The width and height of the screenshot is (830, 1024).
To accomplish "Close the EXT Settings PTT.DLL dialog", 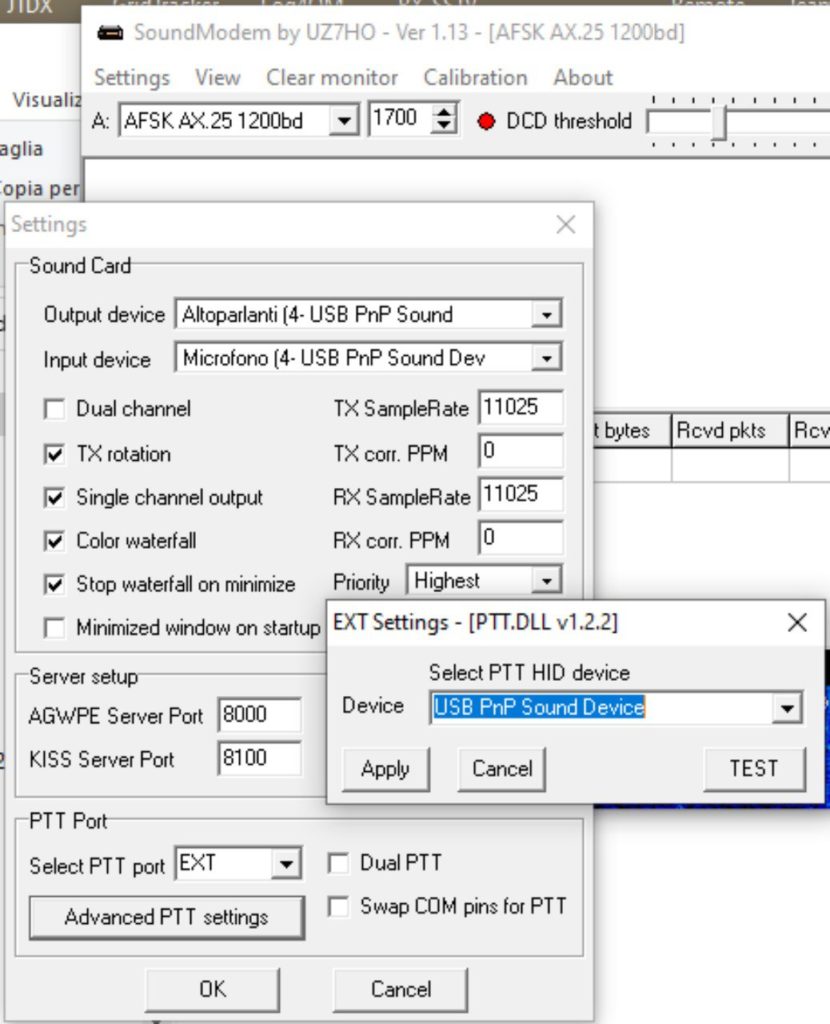I will pyautogui.click(x=797, y=622).
